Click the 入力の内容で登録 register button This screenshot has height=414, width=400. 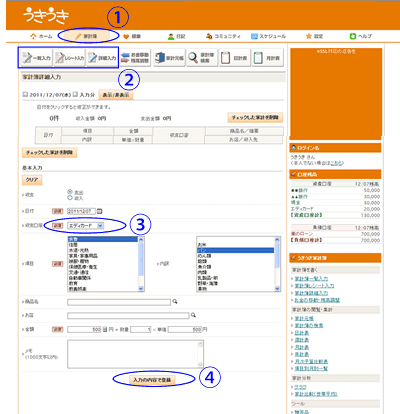click(152, 380)
